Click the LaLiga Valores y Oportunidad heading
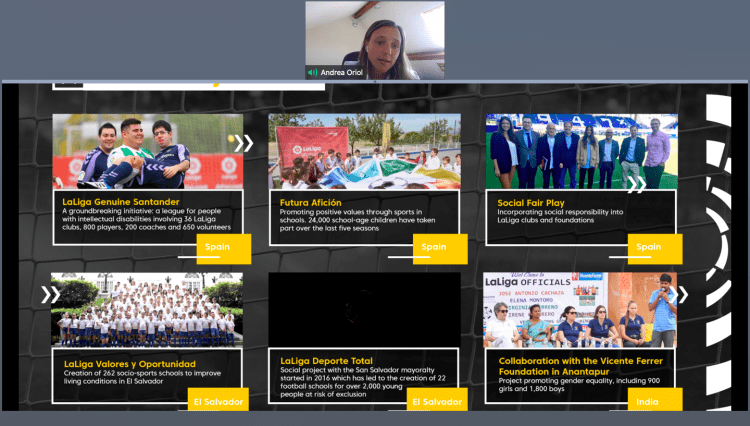The image size is (750, 426). coord(130,364)
